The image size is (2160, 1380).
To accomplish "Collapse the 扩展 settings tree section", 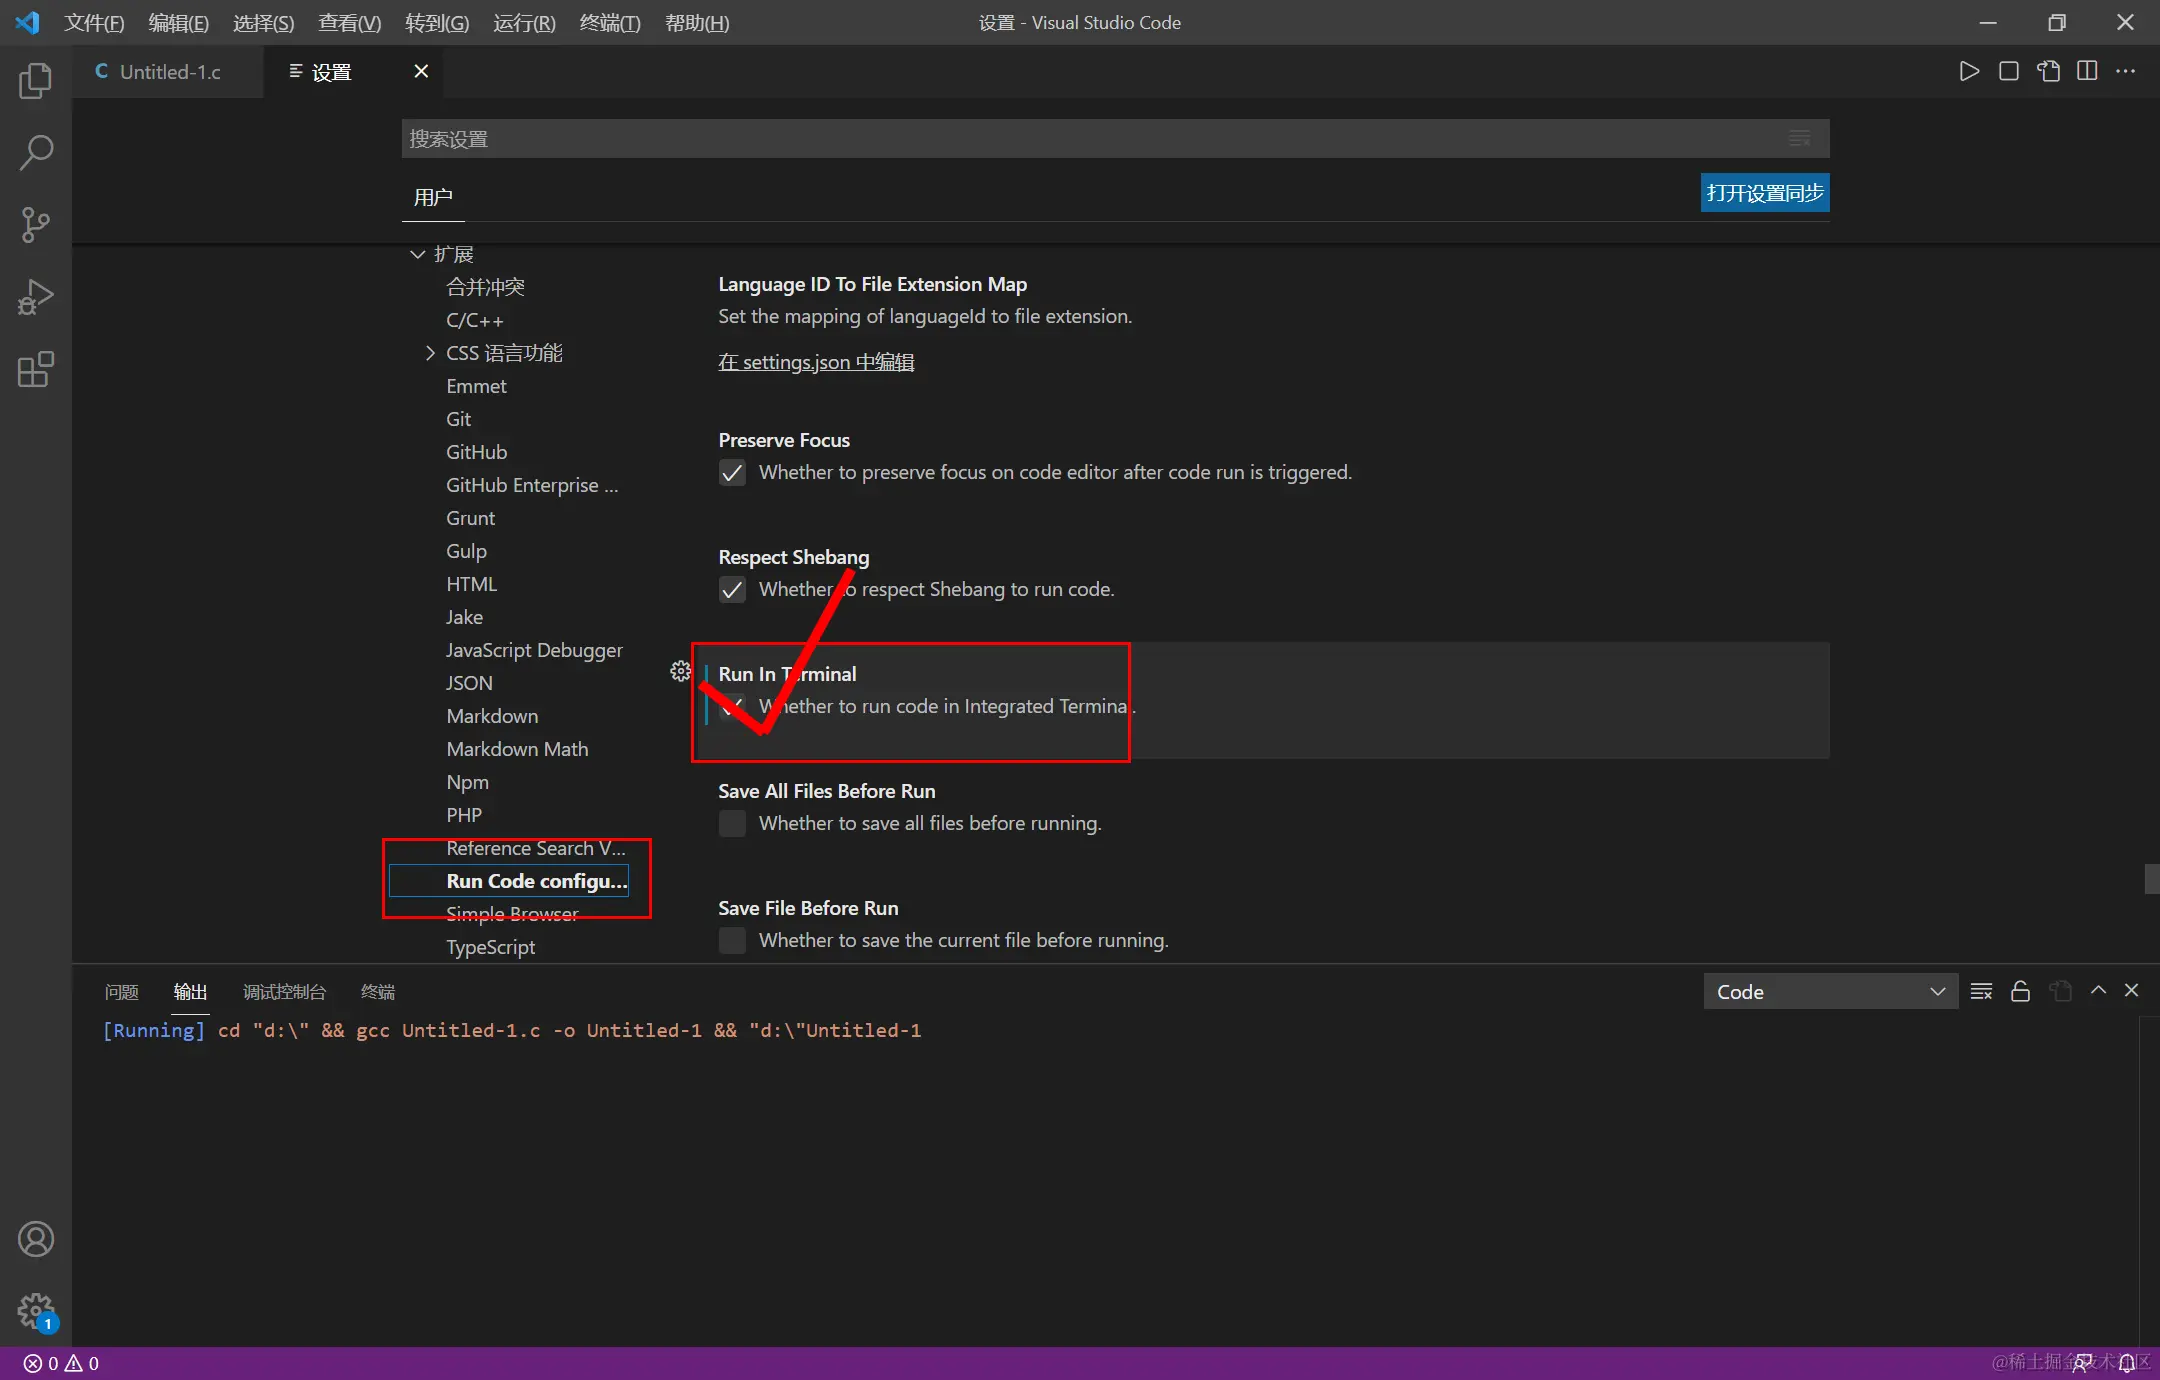I will click(418, 254).
